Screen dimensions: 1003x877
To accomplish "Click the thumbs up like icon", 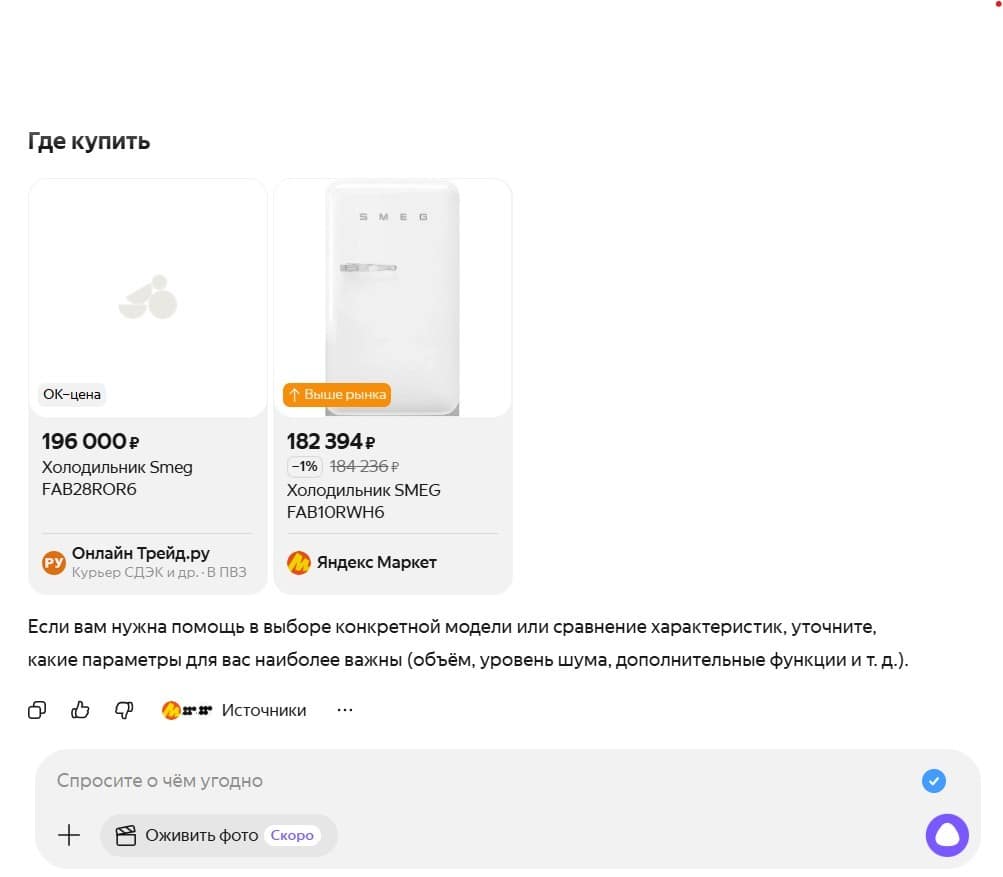I will click(x=81, y=710).
